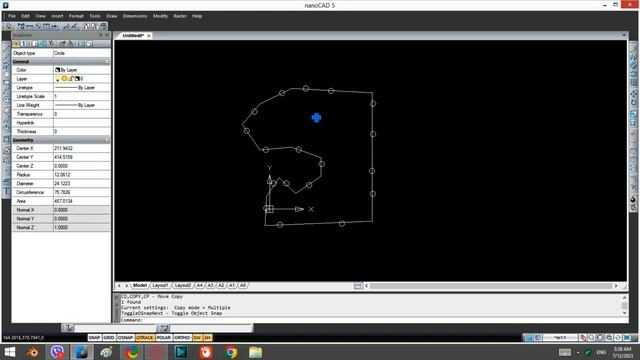The height and width of the screenshot is (360, 640).
Task: Collapse the General section in Inspector
Action: pos(107,62)
